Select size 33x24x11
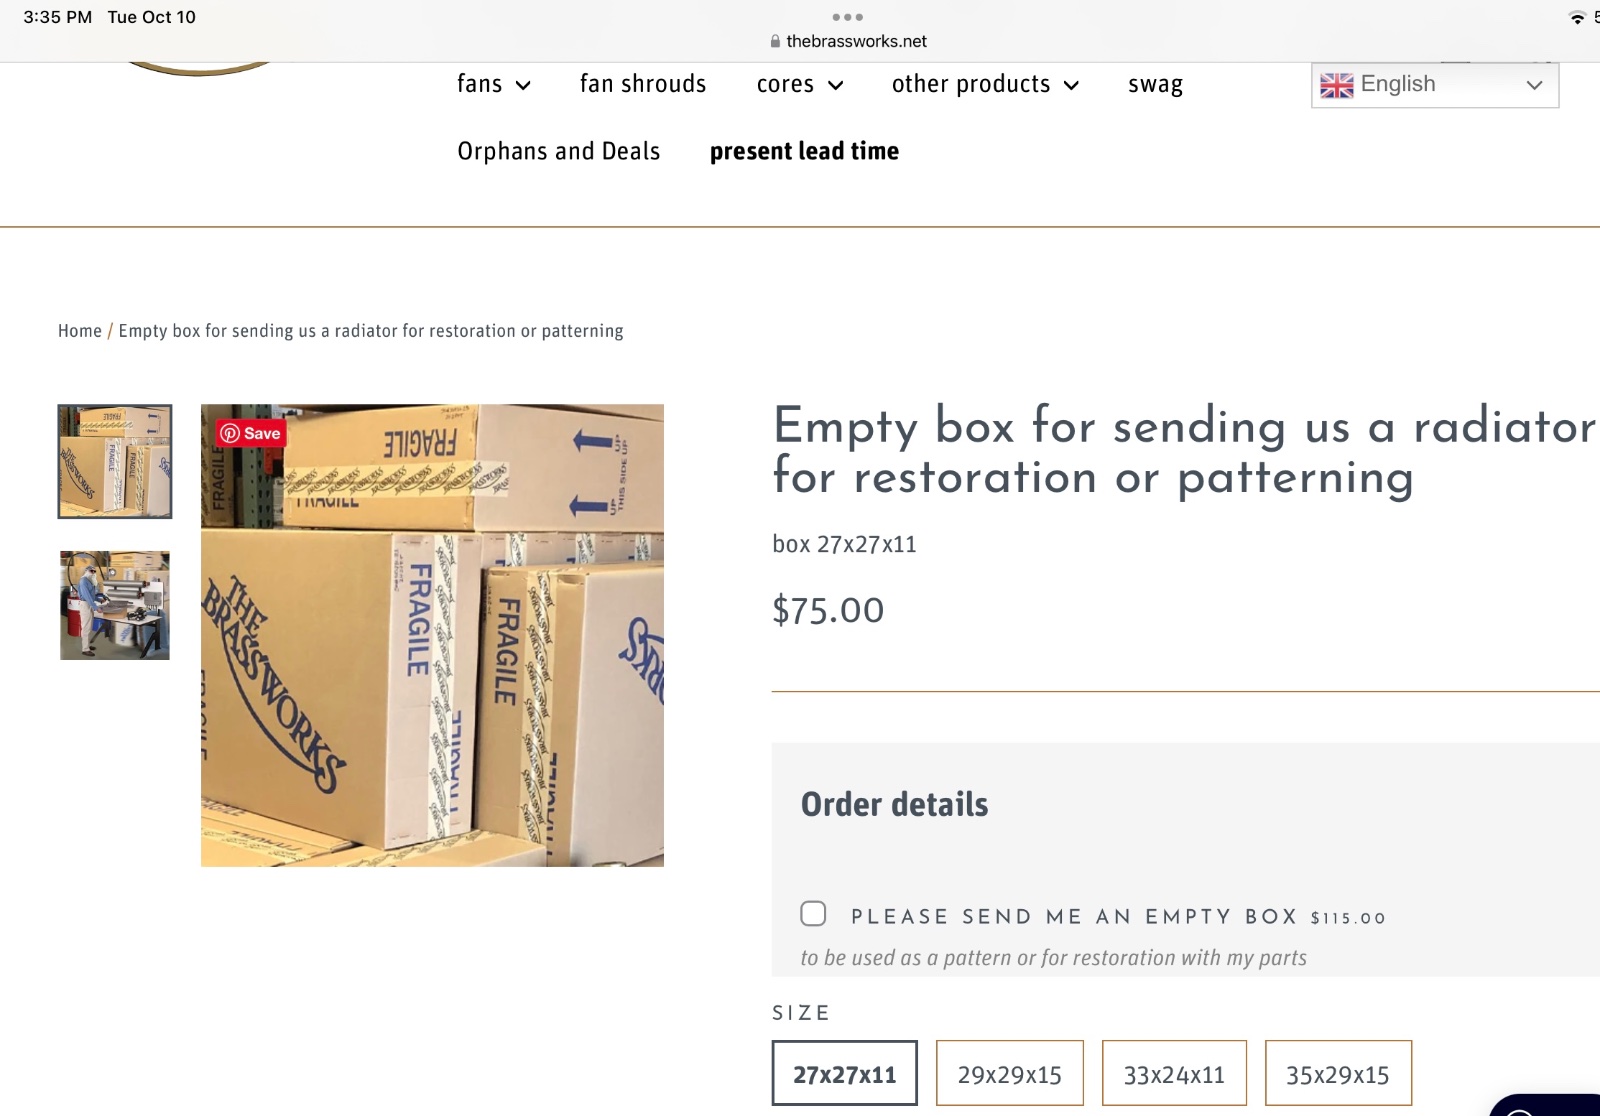The height and width of the screenshot is (1116, 1600). 1174,1074
